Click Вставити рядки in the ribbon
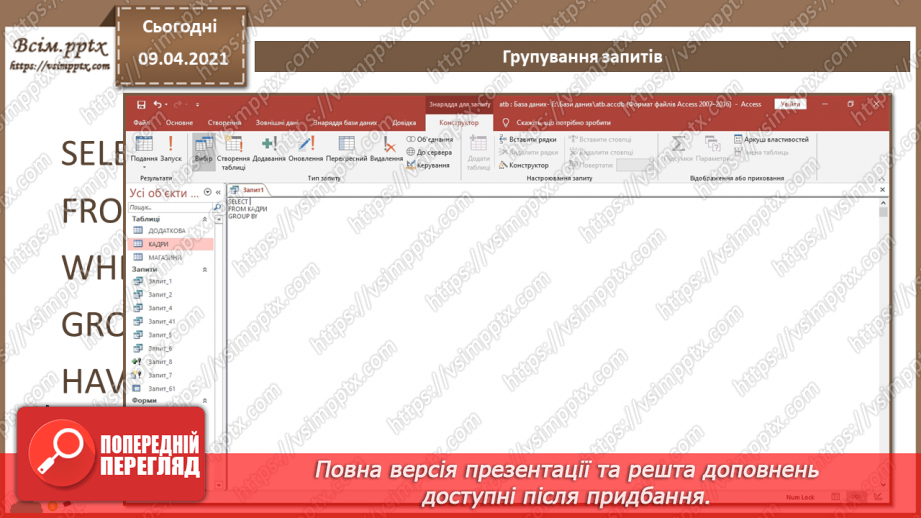Screen dimensions: 921x518 pos(527,139)
